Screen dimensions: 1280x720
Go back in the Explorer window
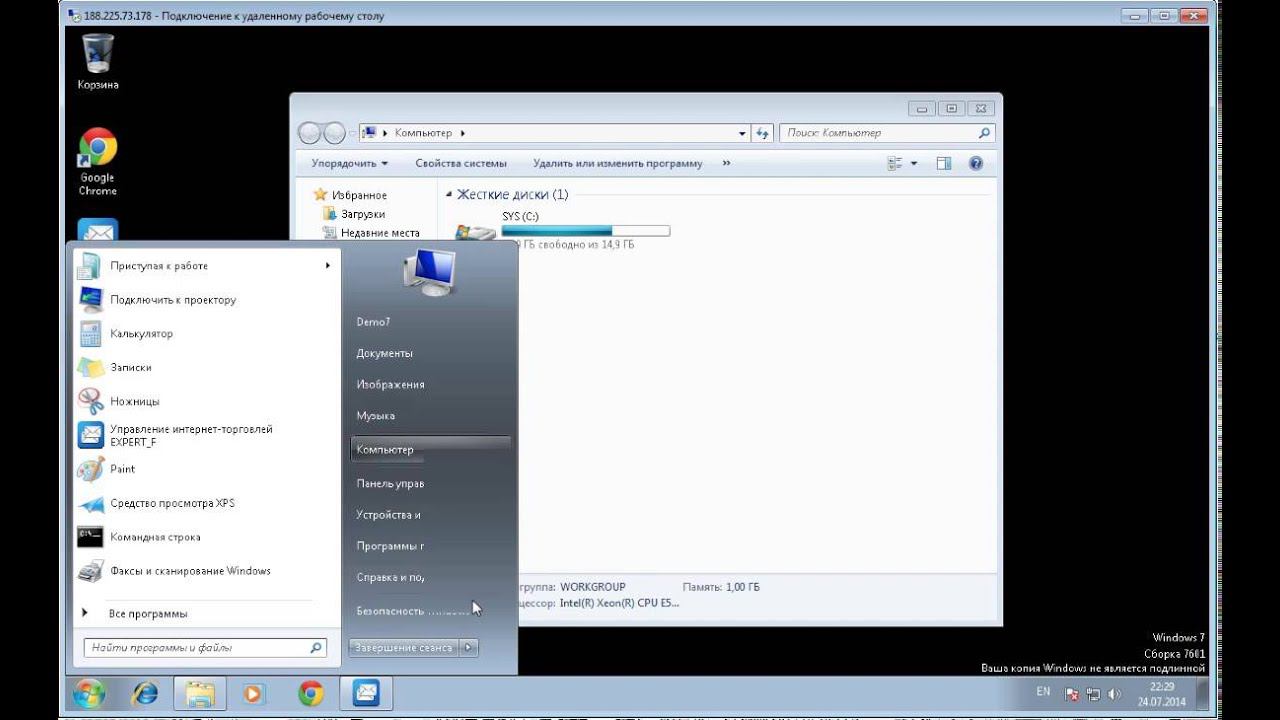pos(310,133)
